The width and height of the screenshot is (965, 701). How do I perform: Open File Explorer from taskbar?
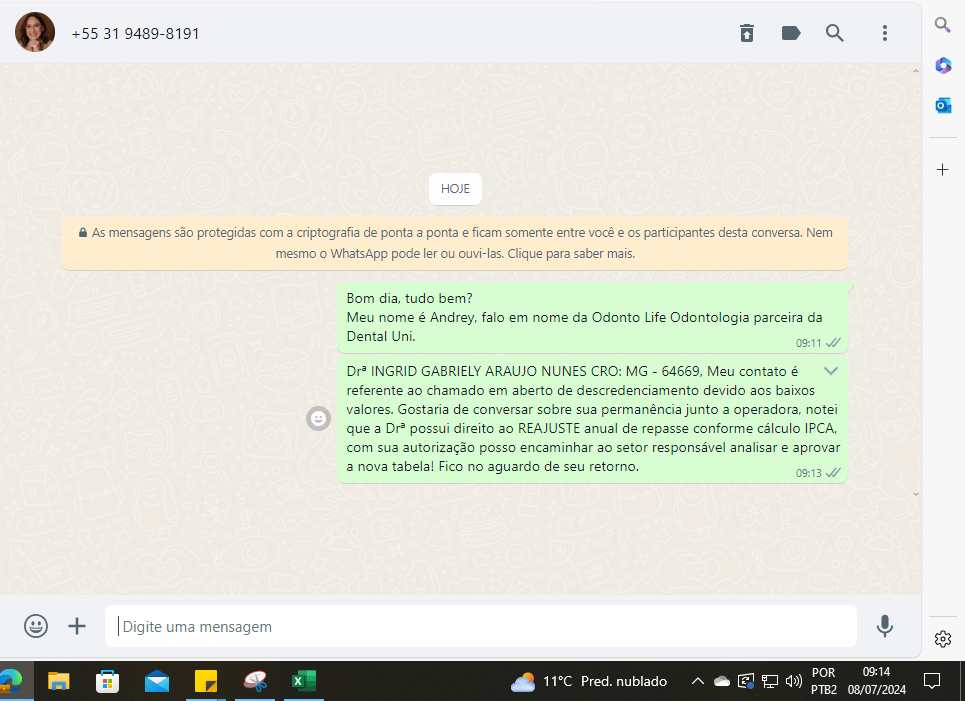[58, 681]
